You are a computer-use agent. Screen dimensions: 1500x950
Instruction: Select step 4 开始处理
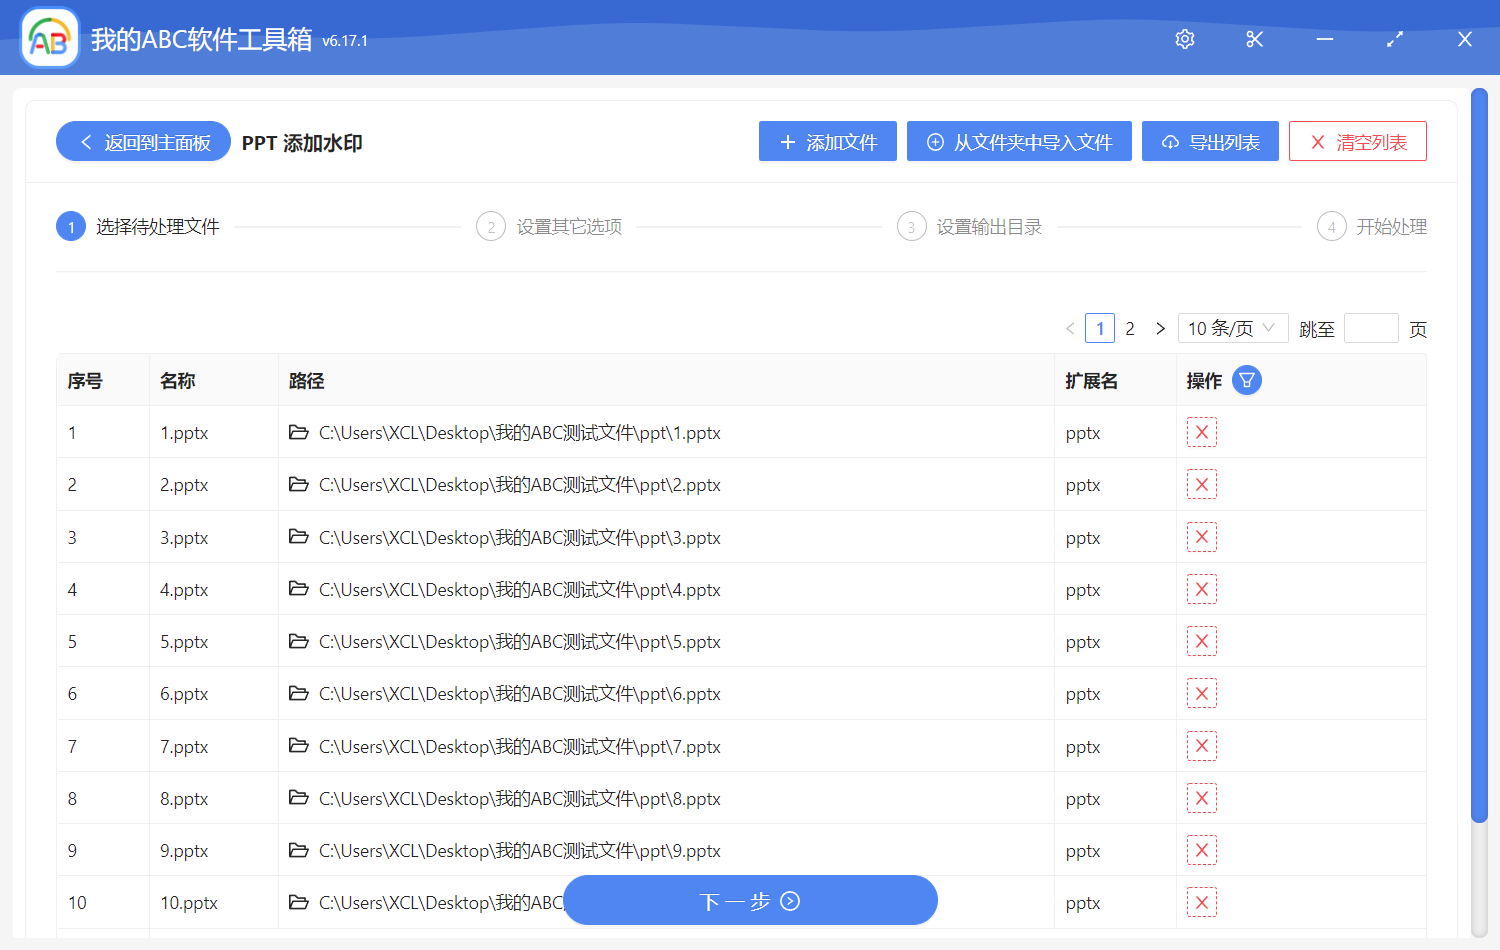pyautogui.click(x=1390, y=227)
